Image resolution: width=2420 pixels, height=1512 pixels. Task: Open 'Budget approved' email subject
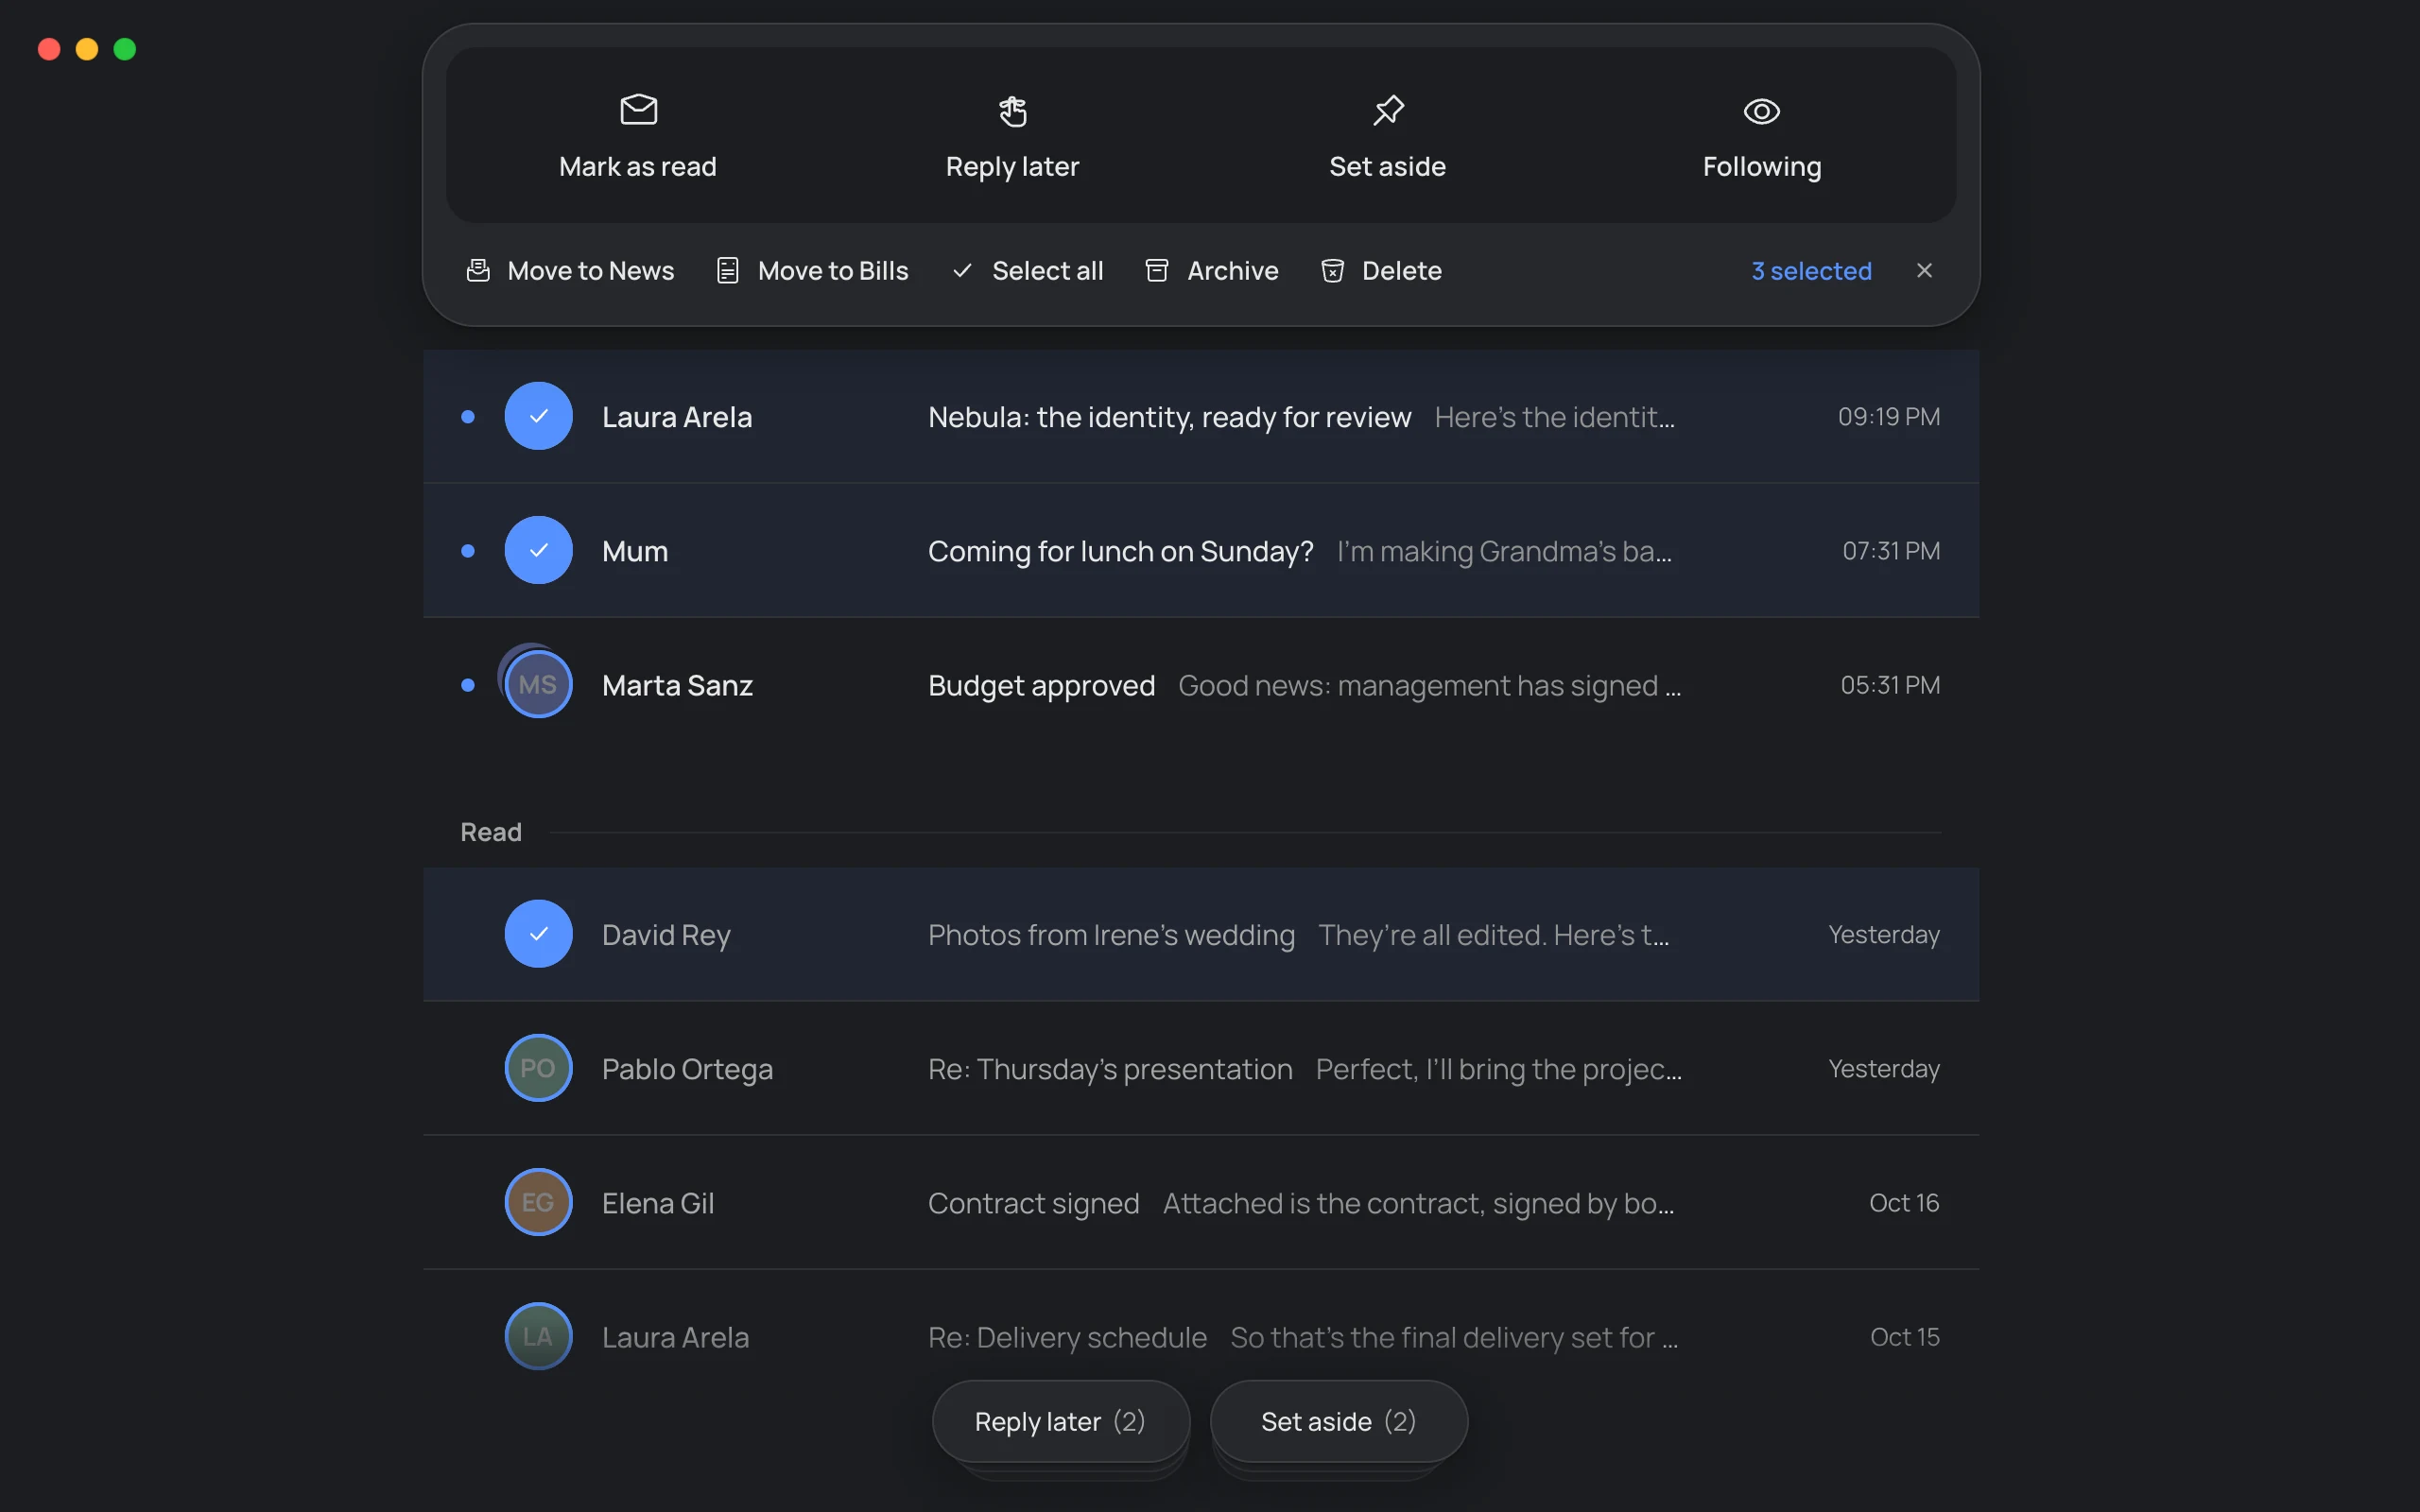(x=1041, y=686)
